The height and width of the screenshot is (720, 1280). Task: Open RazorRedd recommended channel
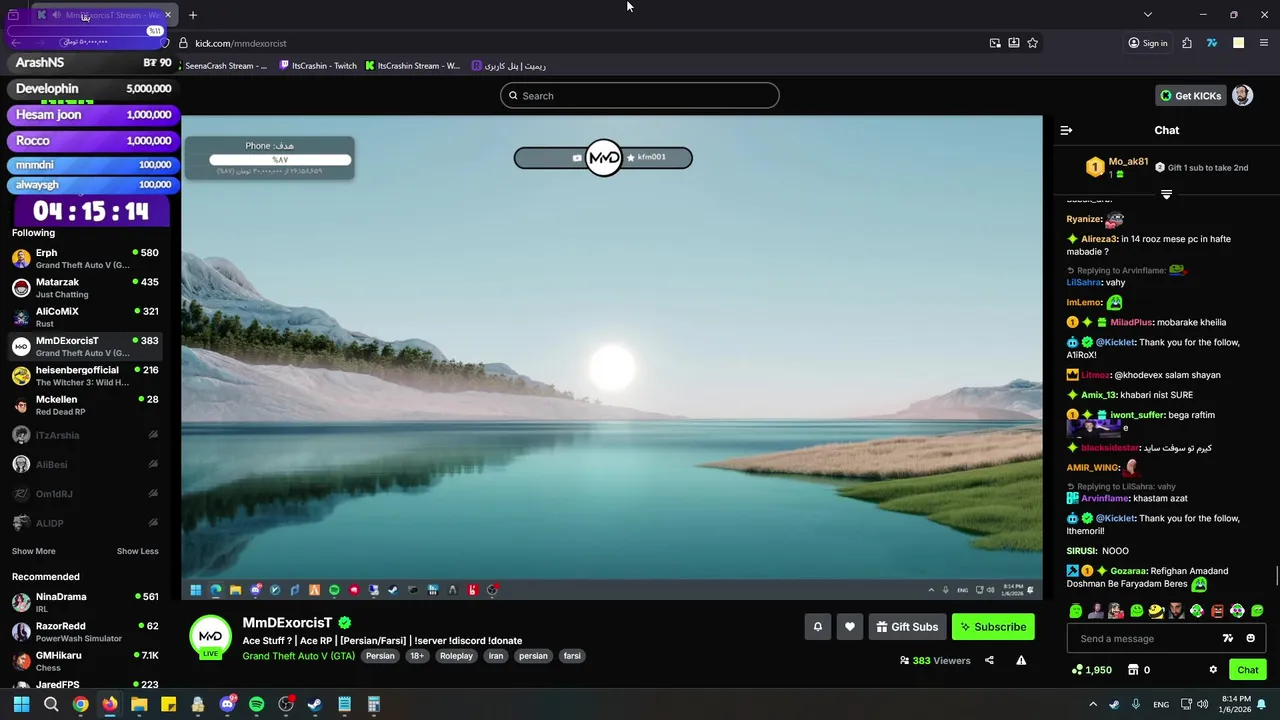click(x=85, y=632)
